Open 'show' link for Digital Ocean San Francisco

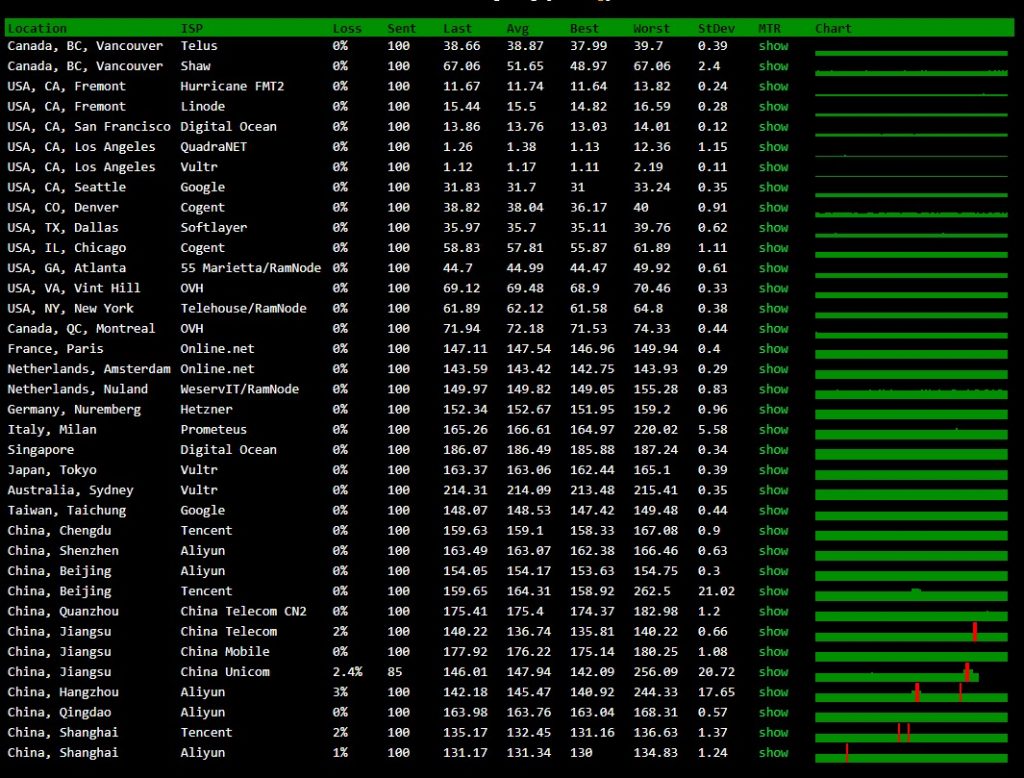[773, 127]
